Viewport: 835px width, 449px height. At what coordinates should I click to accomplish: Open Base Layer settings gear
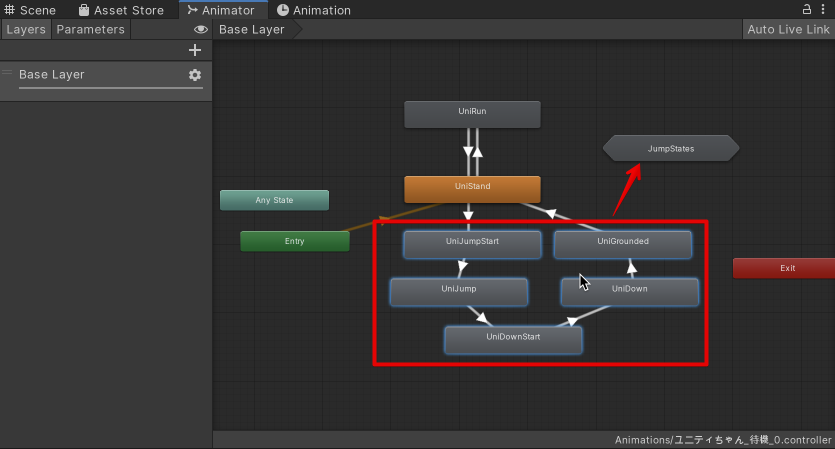click(195, 75)
